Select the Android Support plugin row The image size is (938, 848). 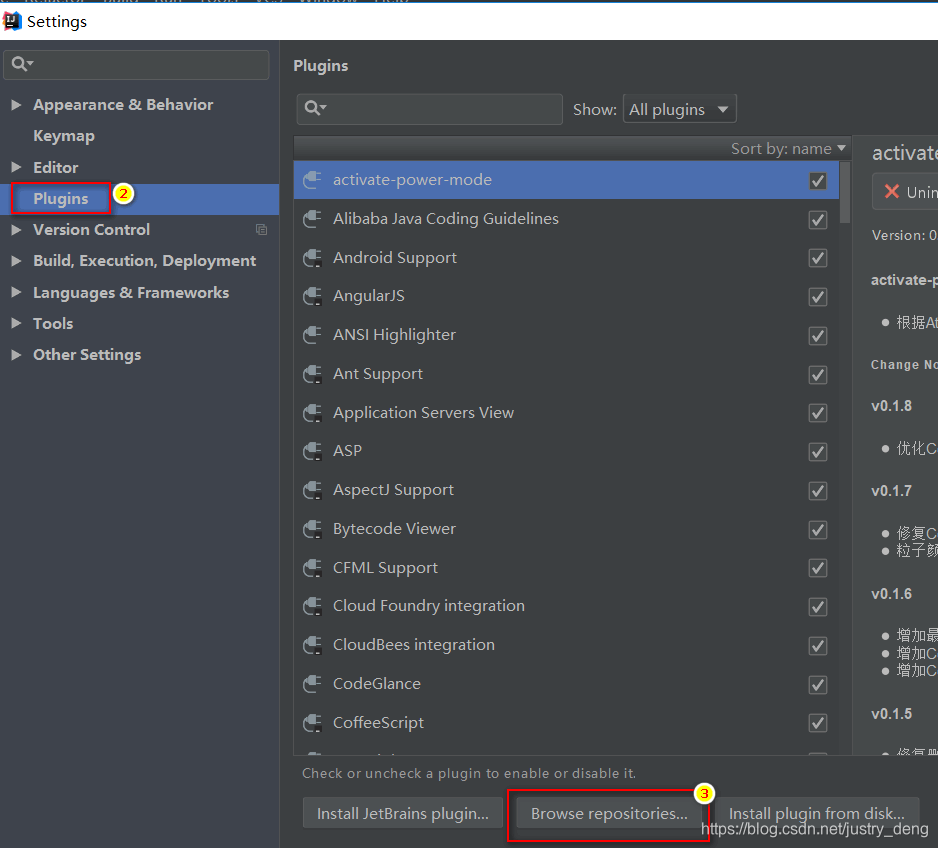tap(566, 258)
